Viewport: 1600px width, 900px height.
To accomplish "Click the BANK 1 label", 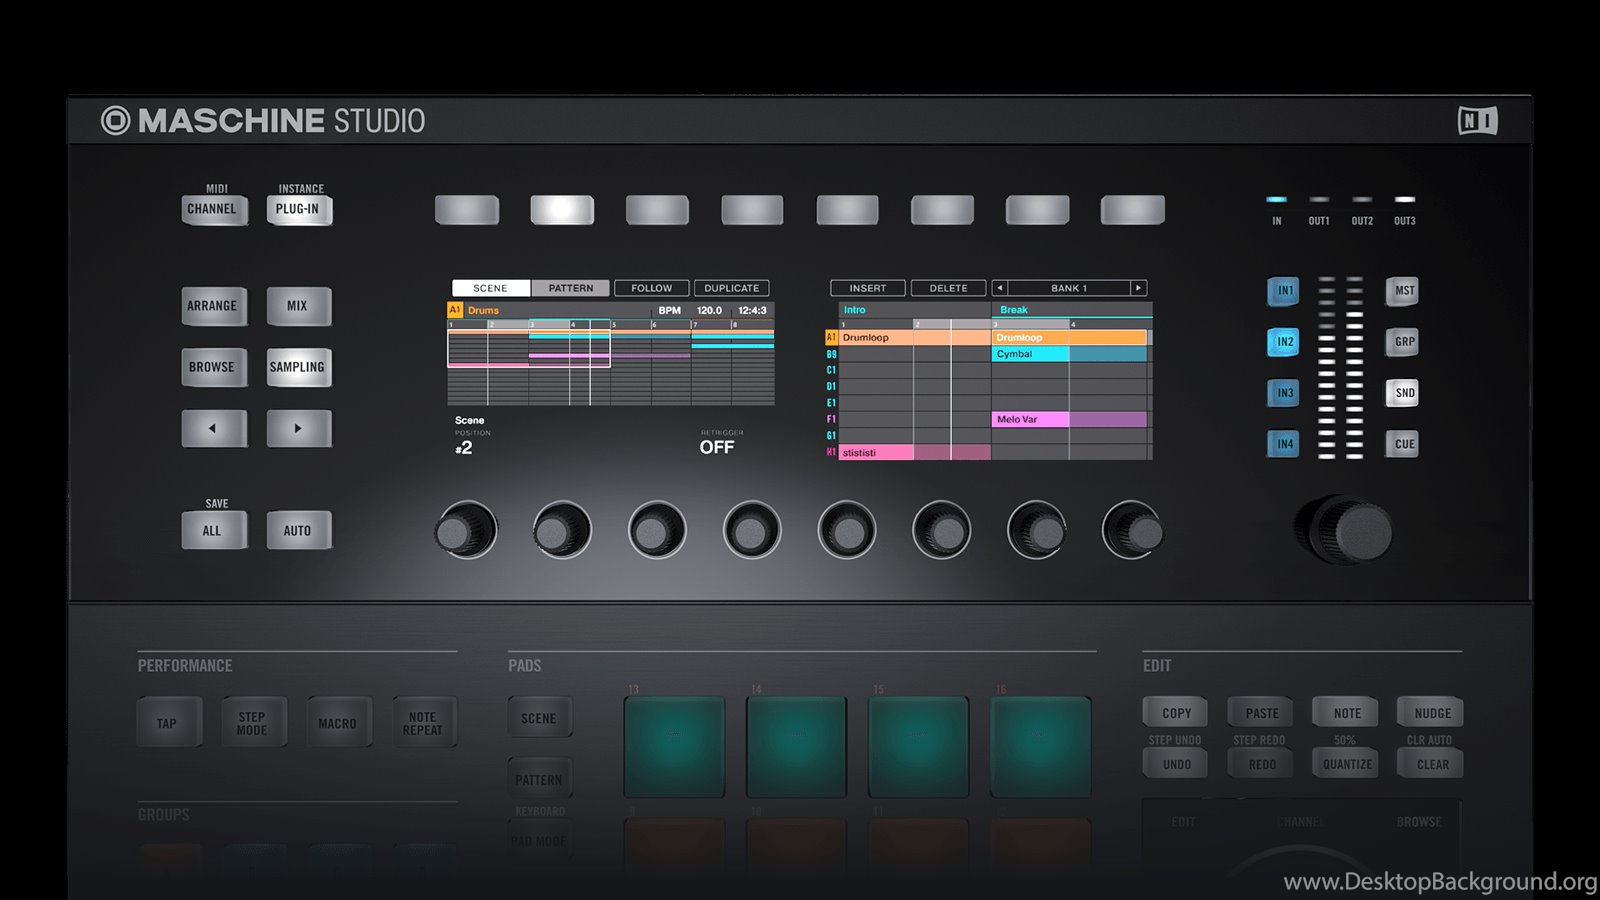I will 1068,288.
